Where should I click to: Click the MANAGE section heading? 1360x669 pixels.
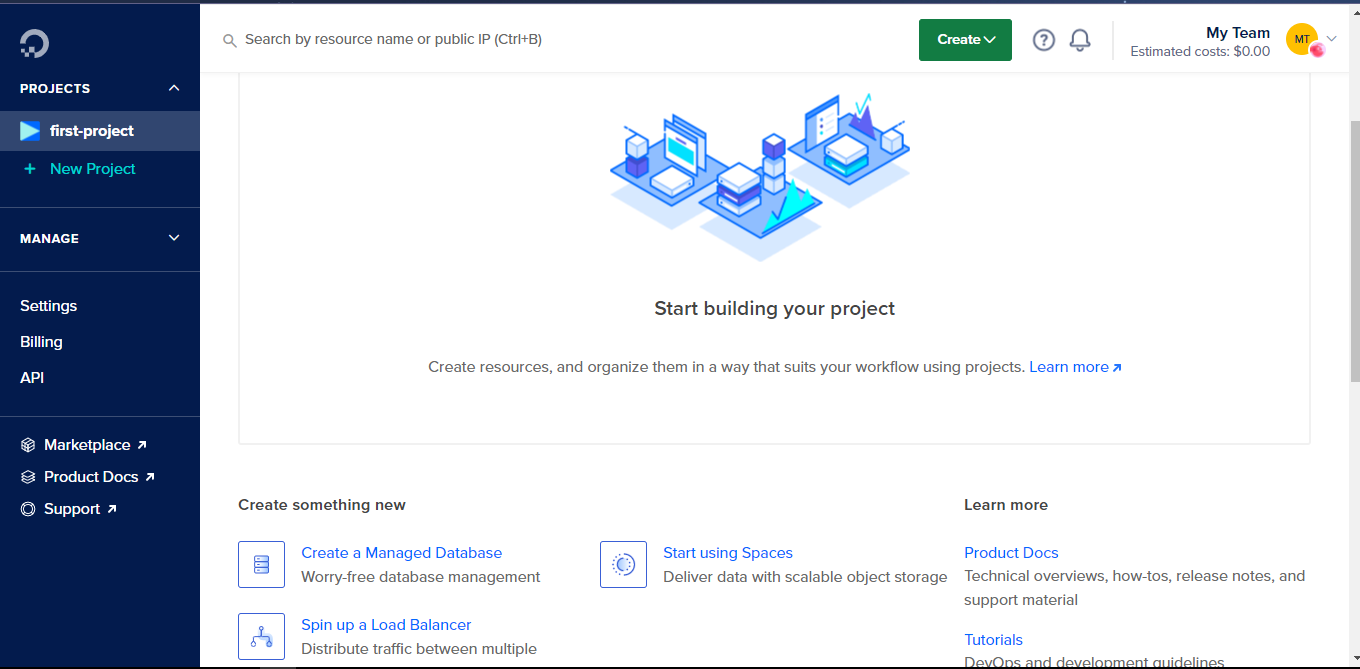click(49, 238)
